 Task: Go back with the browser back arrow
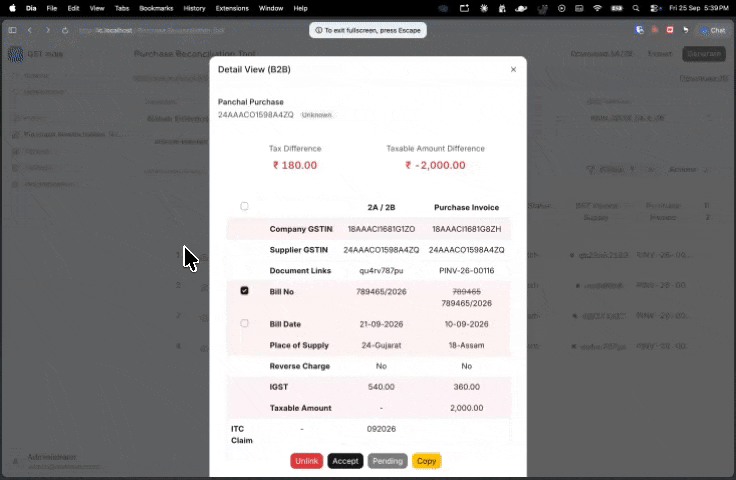pyautogui.click(x=30, y=30)
